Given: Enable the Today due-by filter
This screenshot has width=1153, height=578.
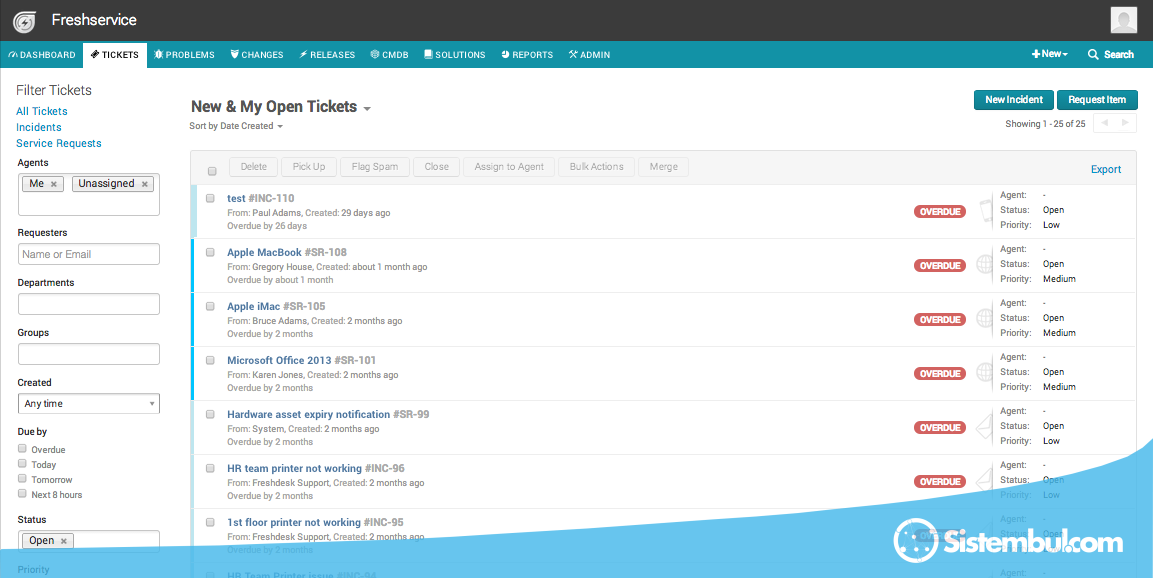Looking at the screenshot, I should (x=23, y=463).
